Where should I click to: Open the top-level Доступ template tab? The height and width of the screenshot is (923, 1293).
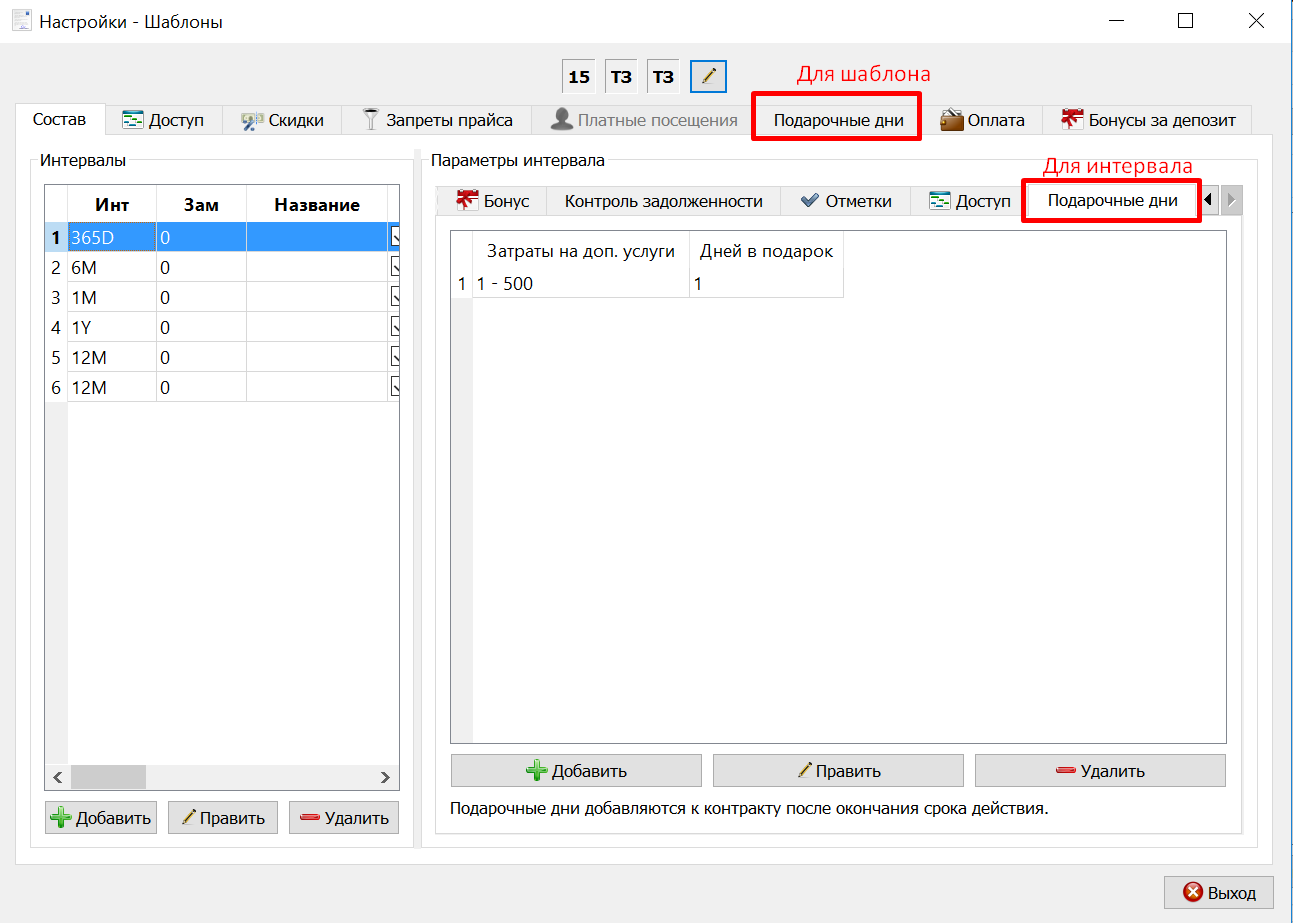(163, 120)
